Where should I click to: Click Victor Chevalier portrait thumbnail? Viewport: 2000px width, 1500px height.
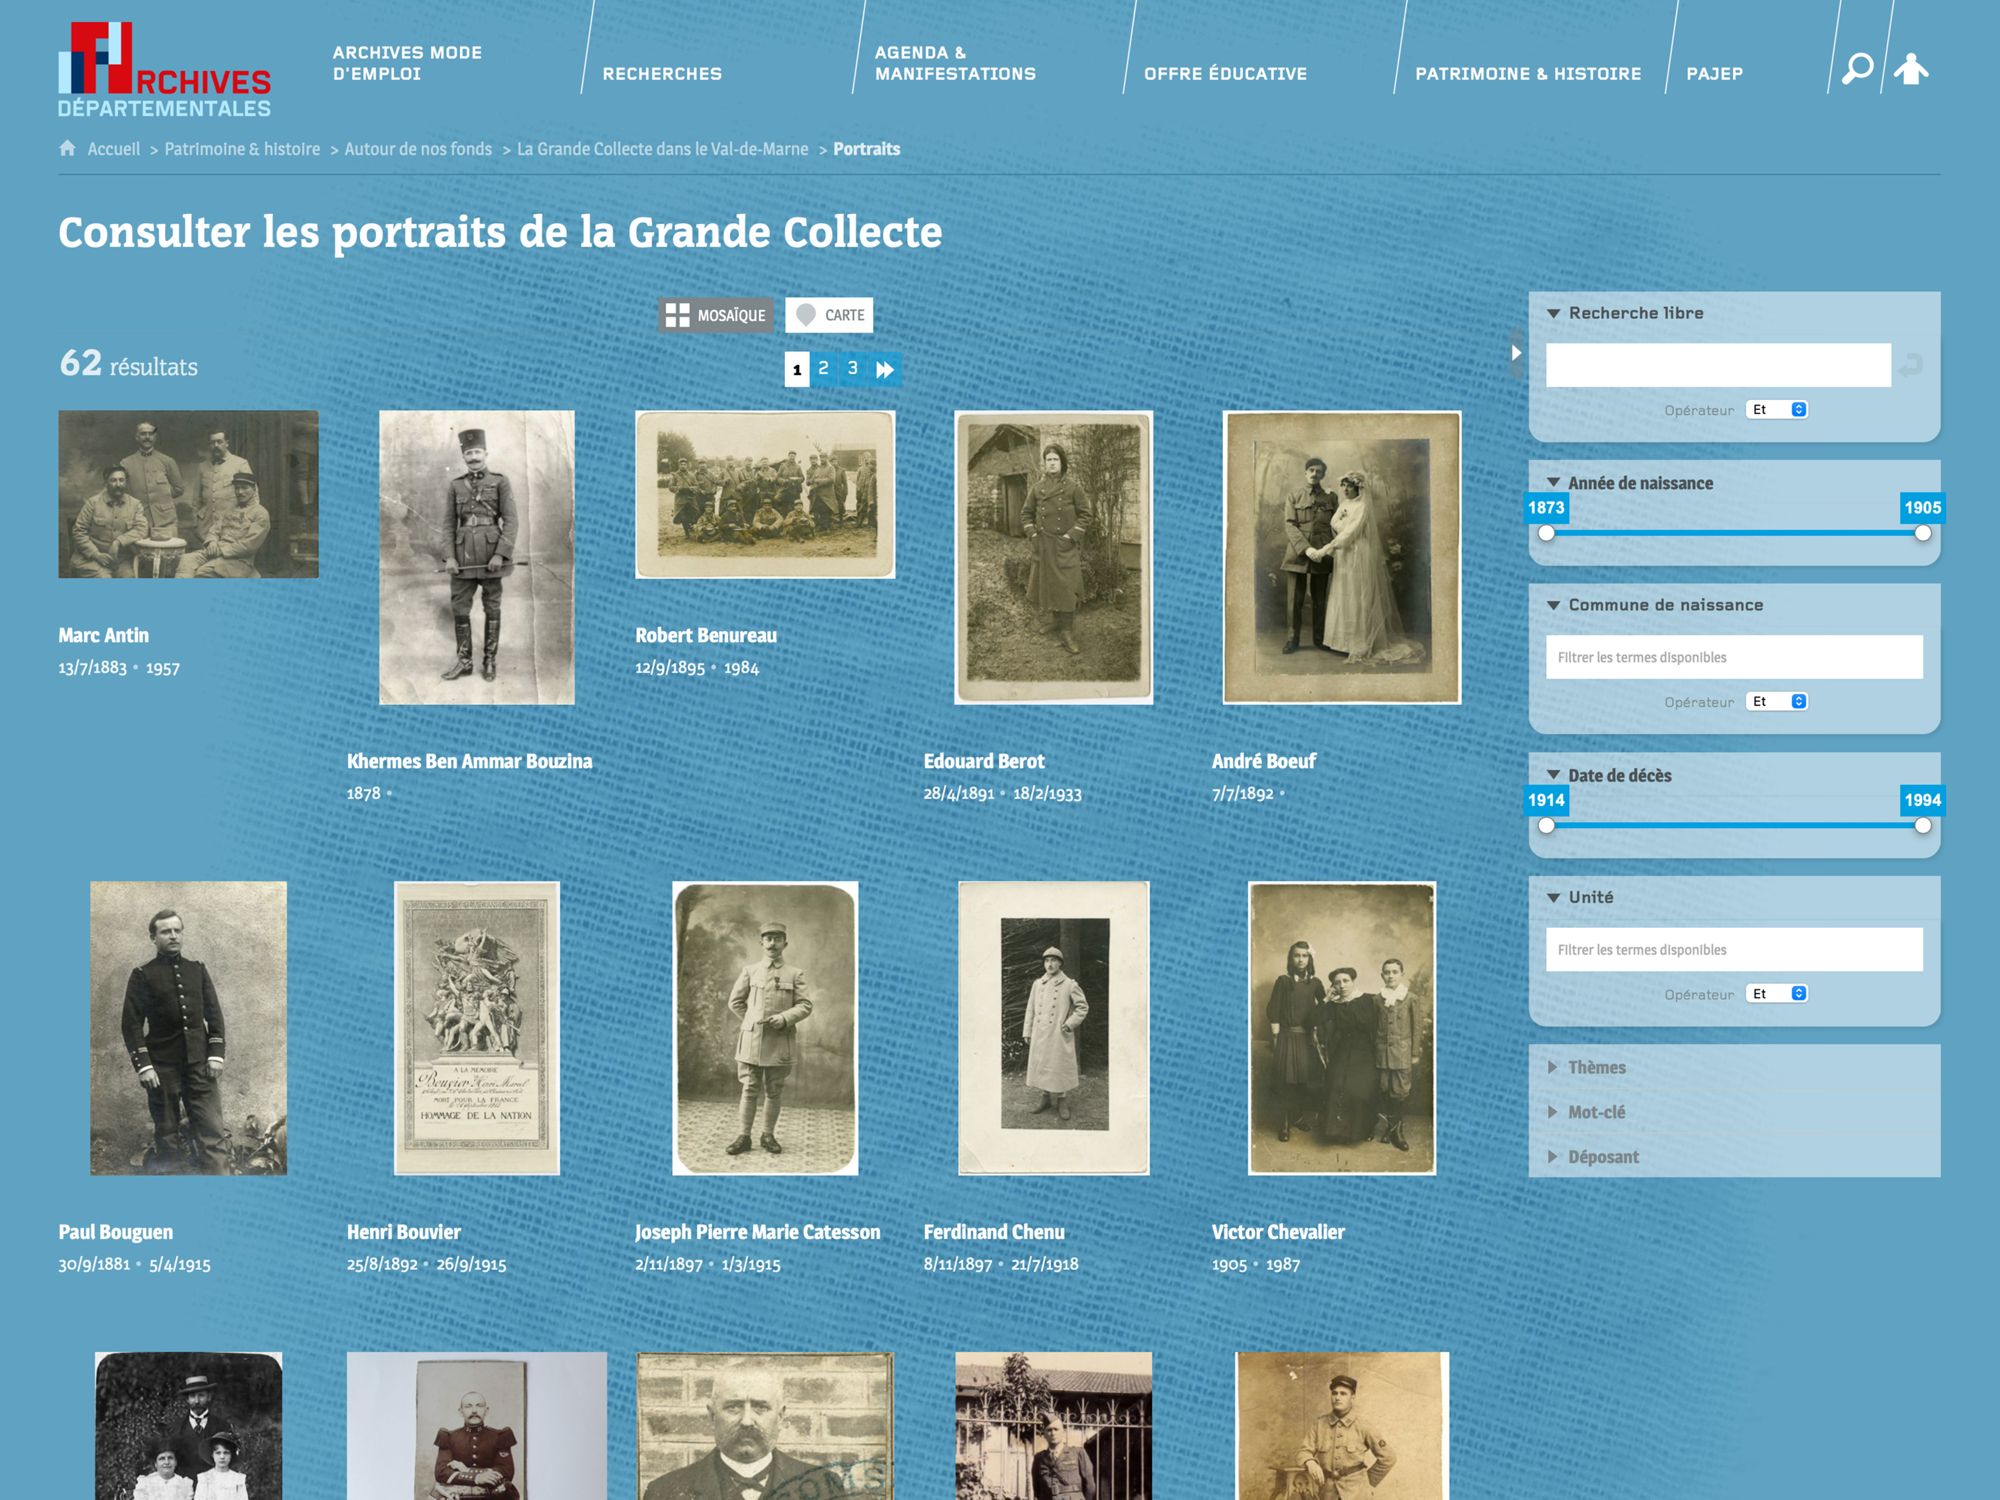1341,1028
